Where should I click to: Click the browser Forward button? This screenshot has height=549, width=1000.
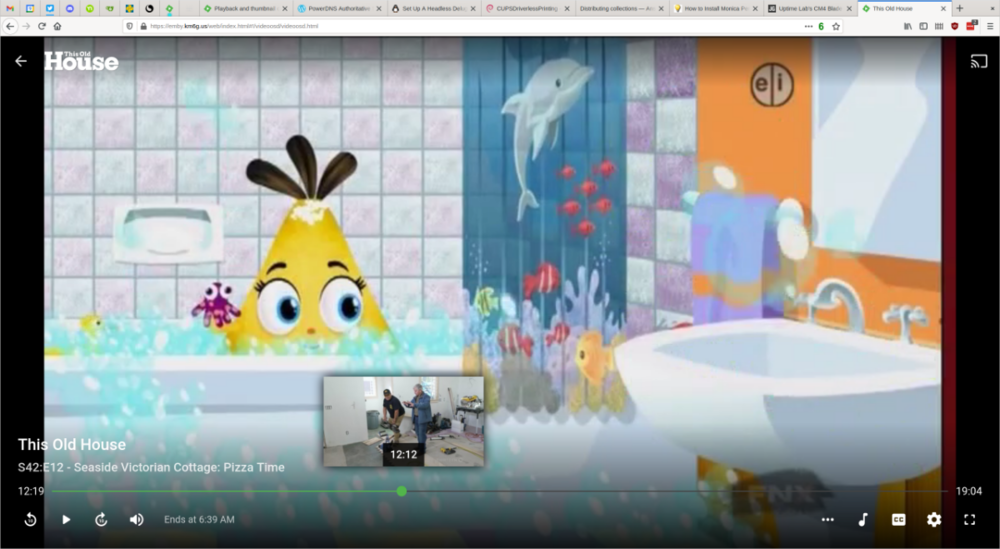tap(26, 26)
